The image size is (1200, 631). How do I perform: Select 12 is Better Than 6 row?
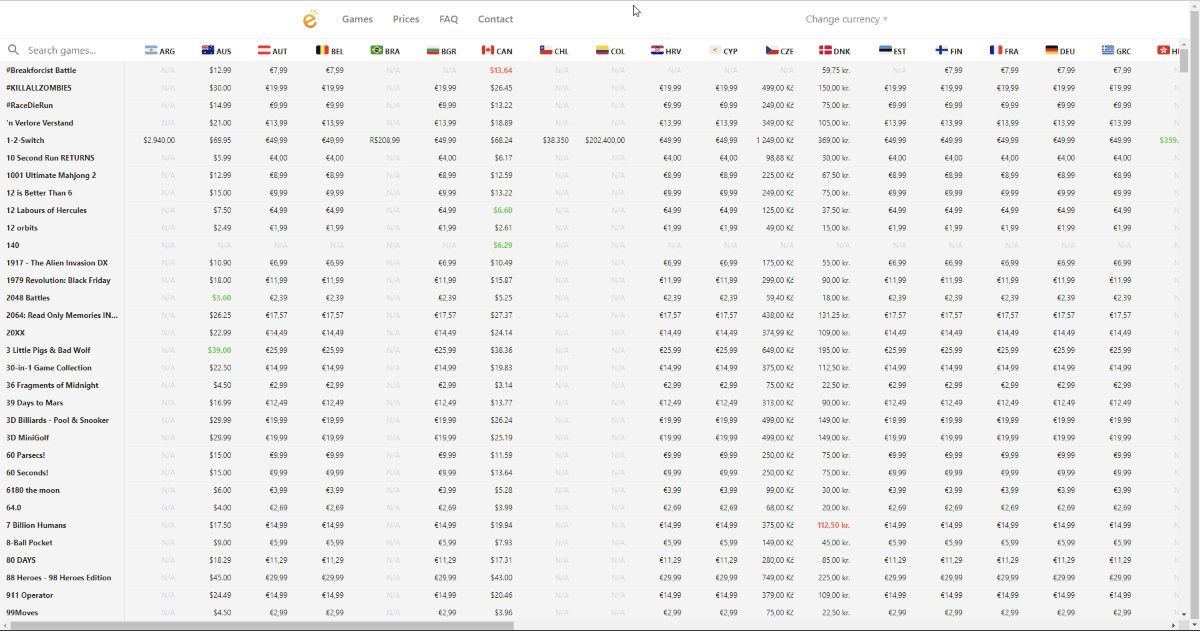39,193
